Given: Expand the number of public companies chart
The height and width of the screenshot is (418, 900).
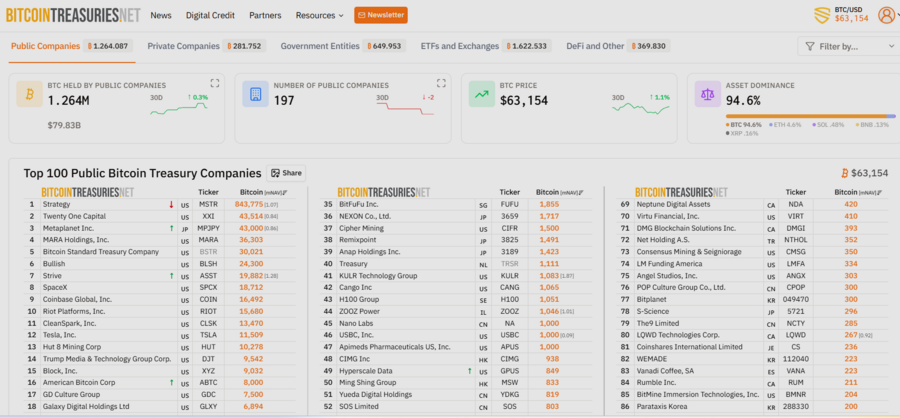Looking at the screenshot, I should [441, 83].
